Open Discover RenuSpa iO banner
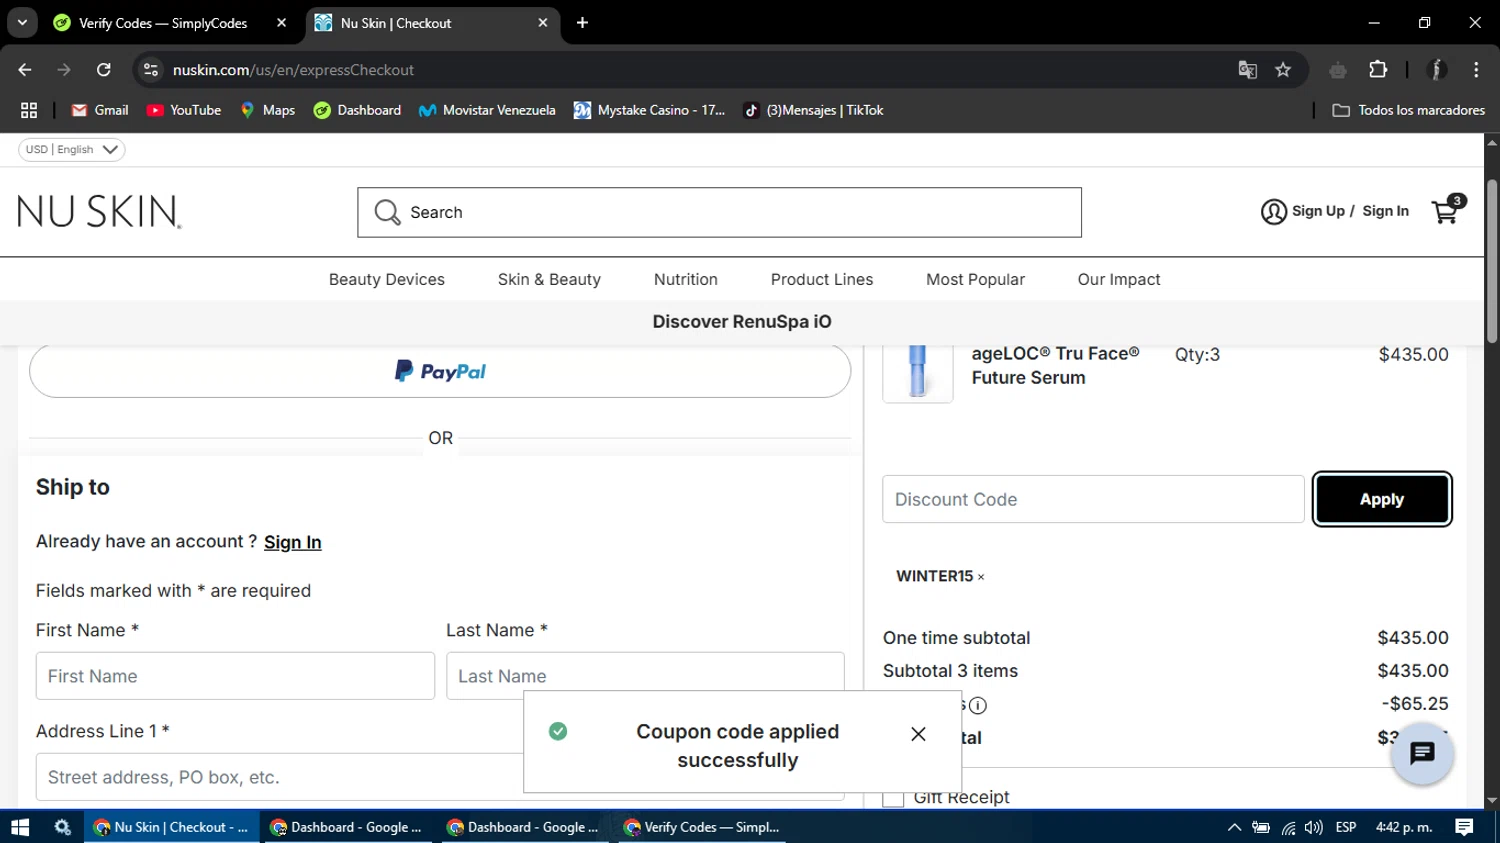1500x843 pixels. pos(742,322)
